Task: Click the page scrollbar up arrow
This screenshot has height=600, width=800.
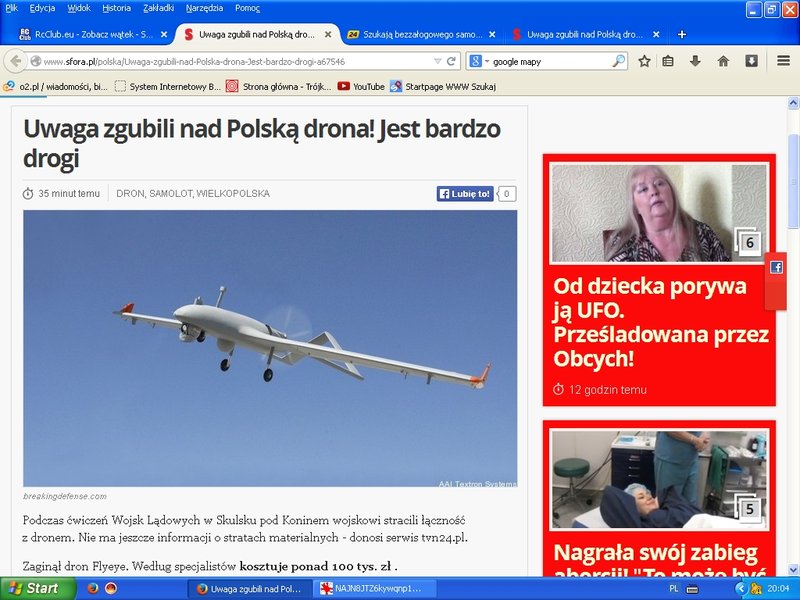Action: click(x=793, y=104)
